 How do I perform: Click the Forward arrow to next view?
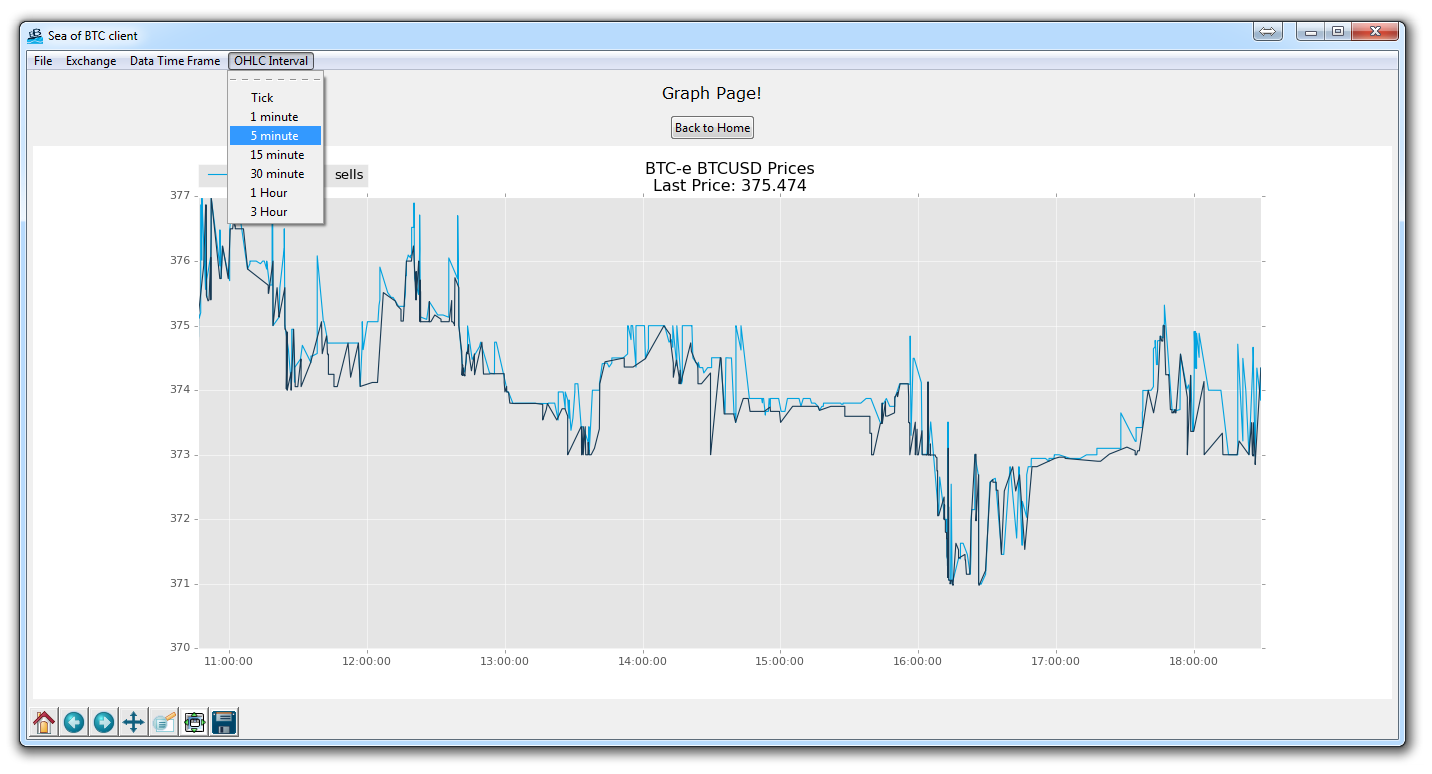click(x=104, y=722)
